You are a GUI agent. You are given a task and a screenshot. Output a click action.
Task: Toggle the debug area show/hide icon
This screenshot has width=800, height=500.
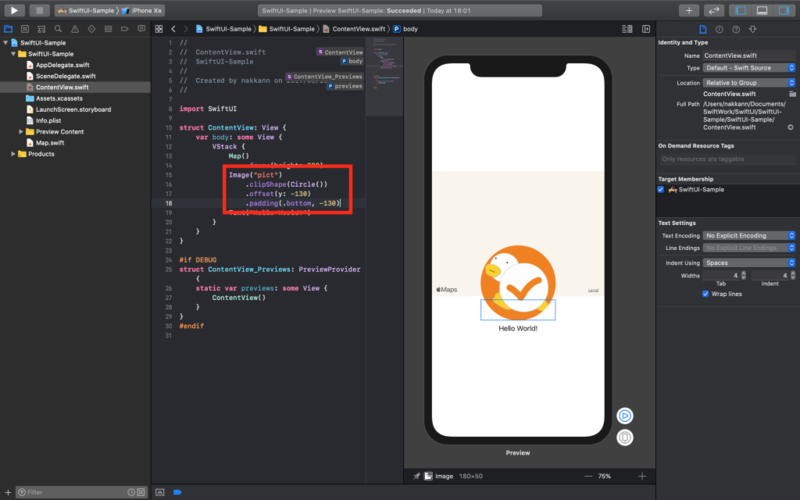pyautogui.click(x=160, y=492)
